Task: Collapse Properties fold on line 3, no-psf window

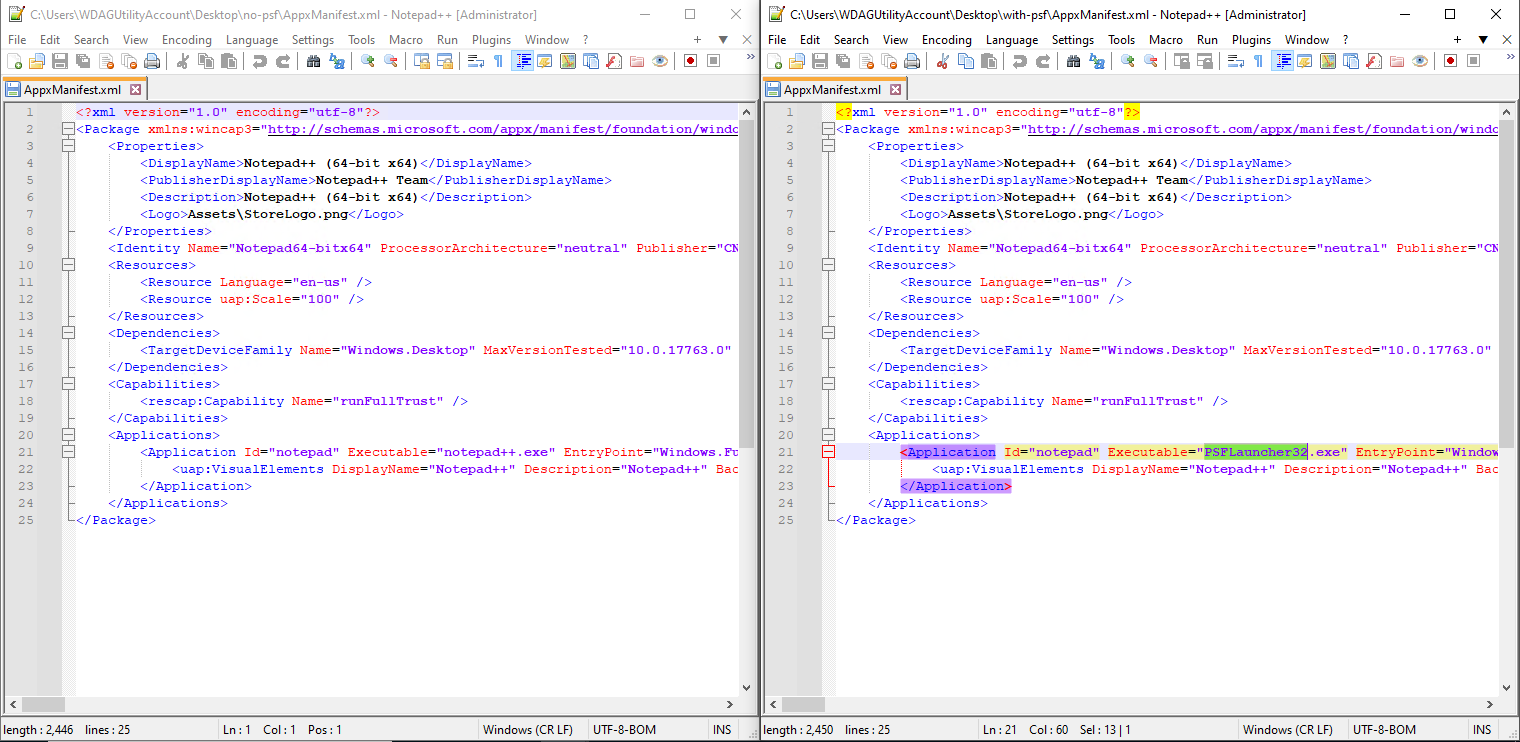Action: (x=68, y=146)
